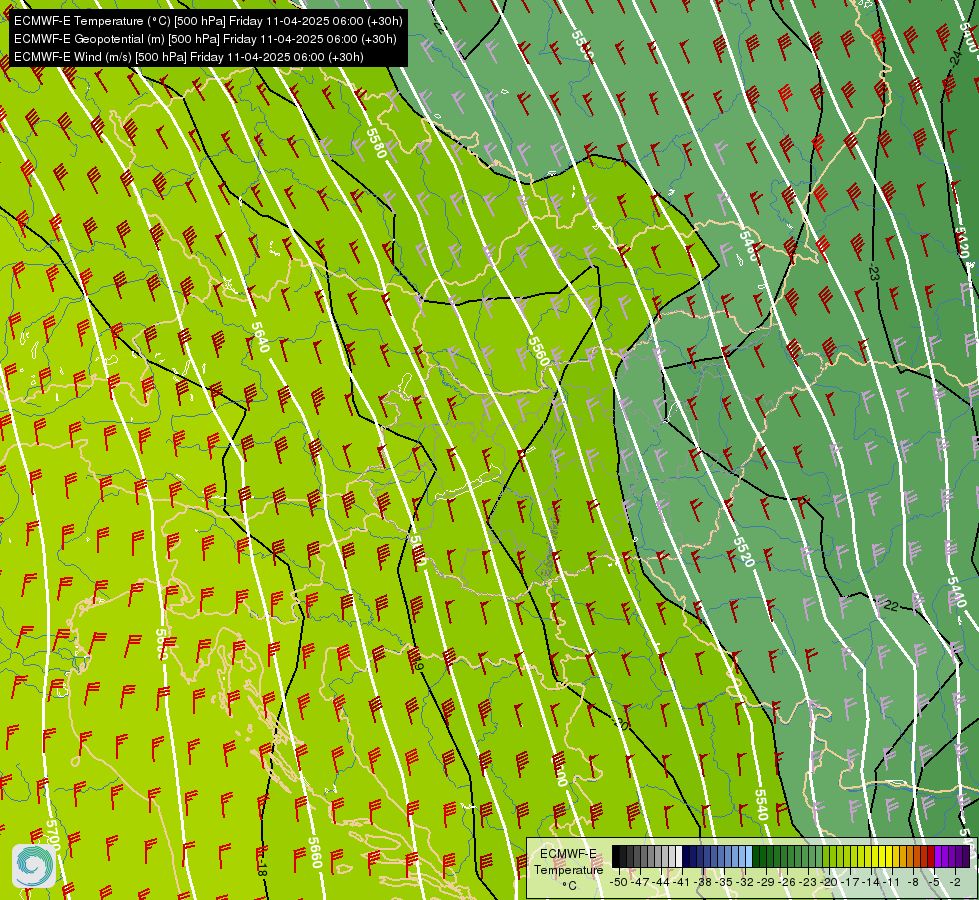The width and height of the screenshot is (979, 900).
Task: Click the 5640 geopotential contour label
Action: (260, 337)
